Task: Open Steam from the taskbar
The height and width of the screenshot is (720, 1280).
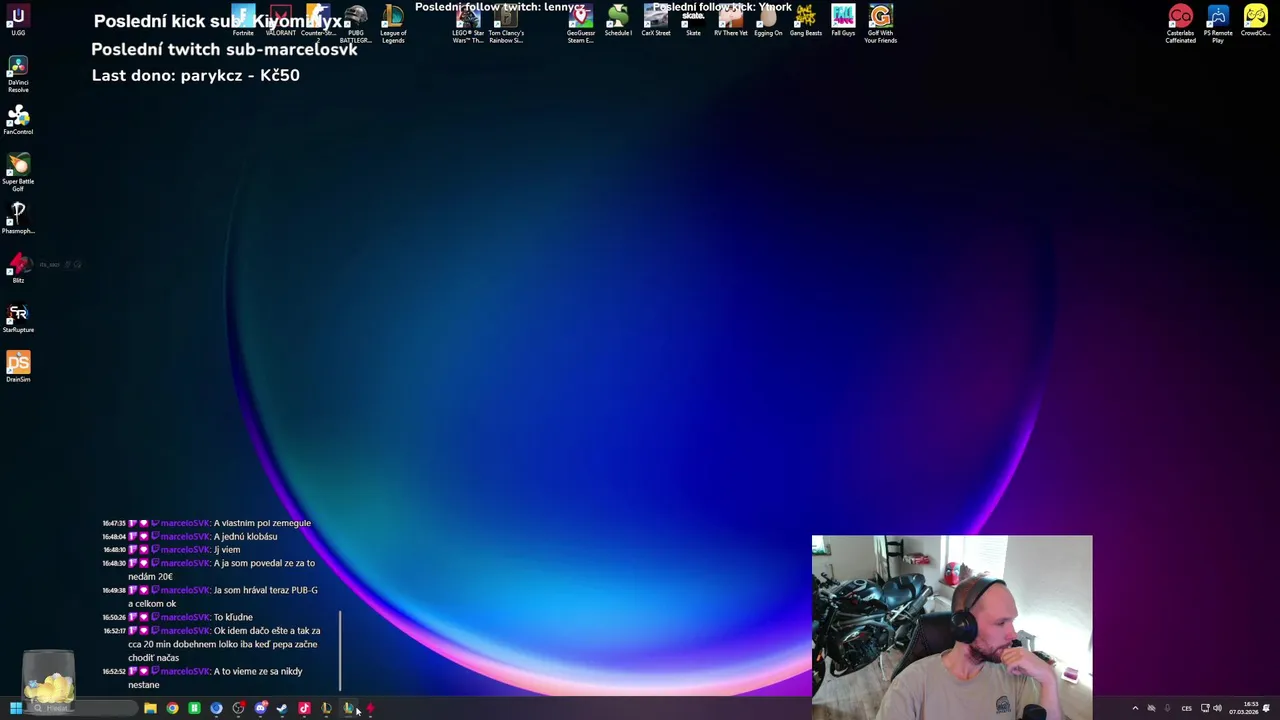Action: coord(282,708)
